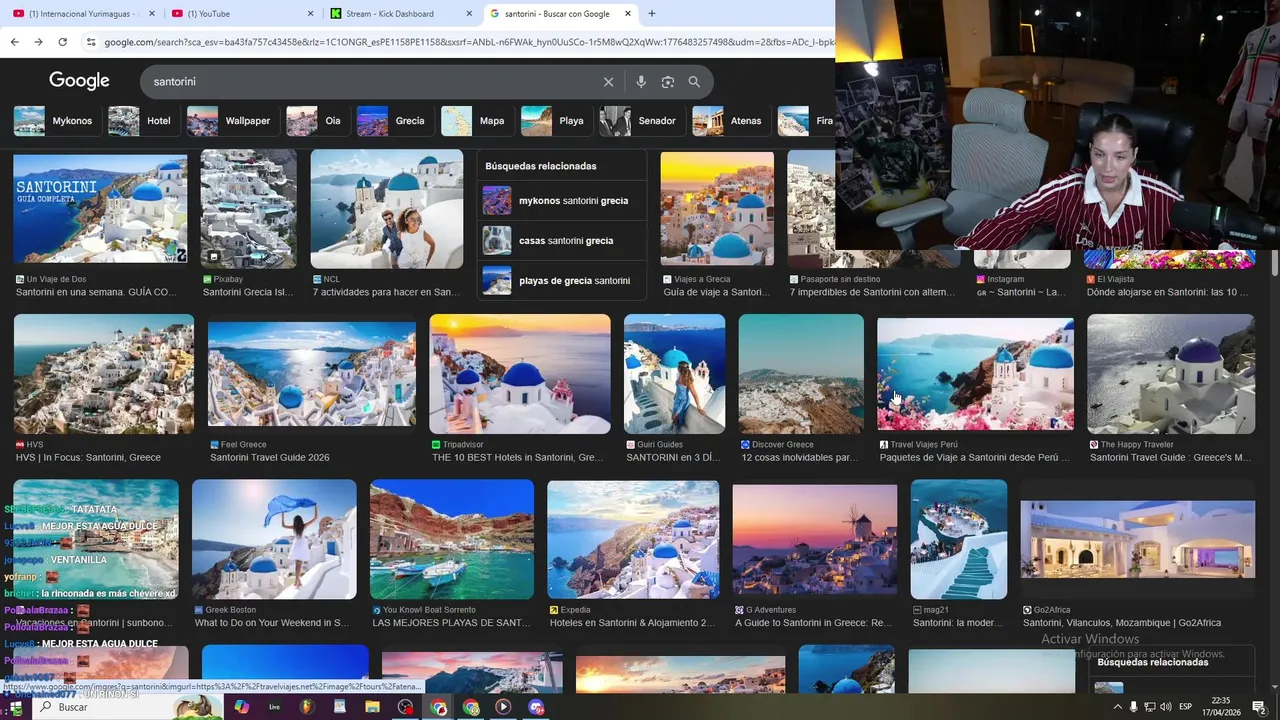
Task: Open the Windows Start menu
Action: click(16, 707)
